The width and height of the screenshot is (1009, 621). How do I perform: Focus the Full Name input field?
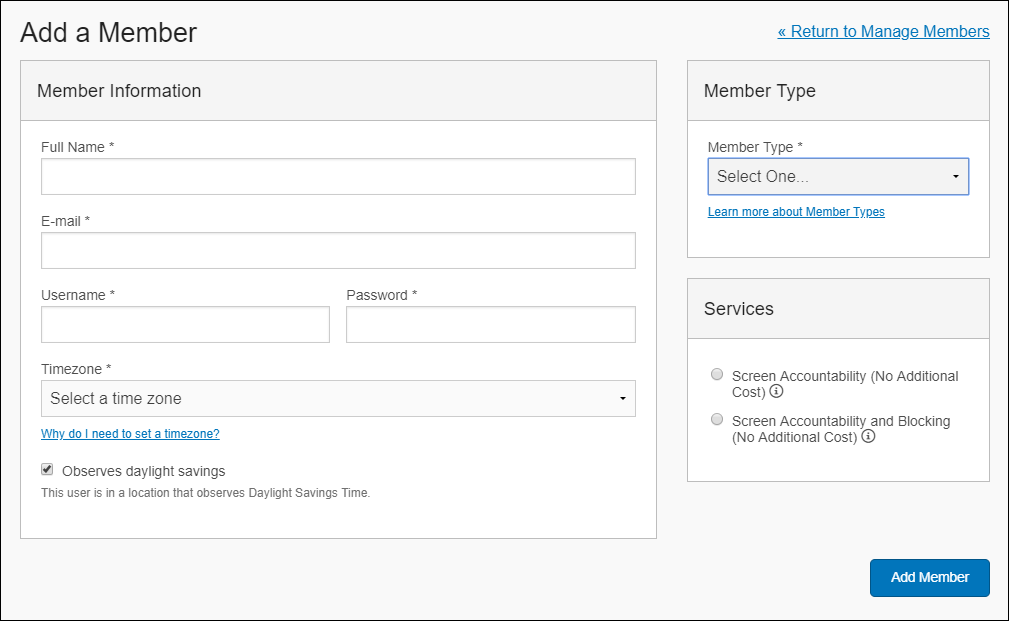(x=338, y=176)
